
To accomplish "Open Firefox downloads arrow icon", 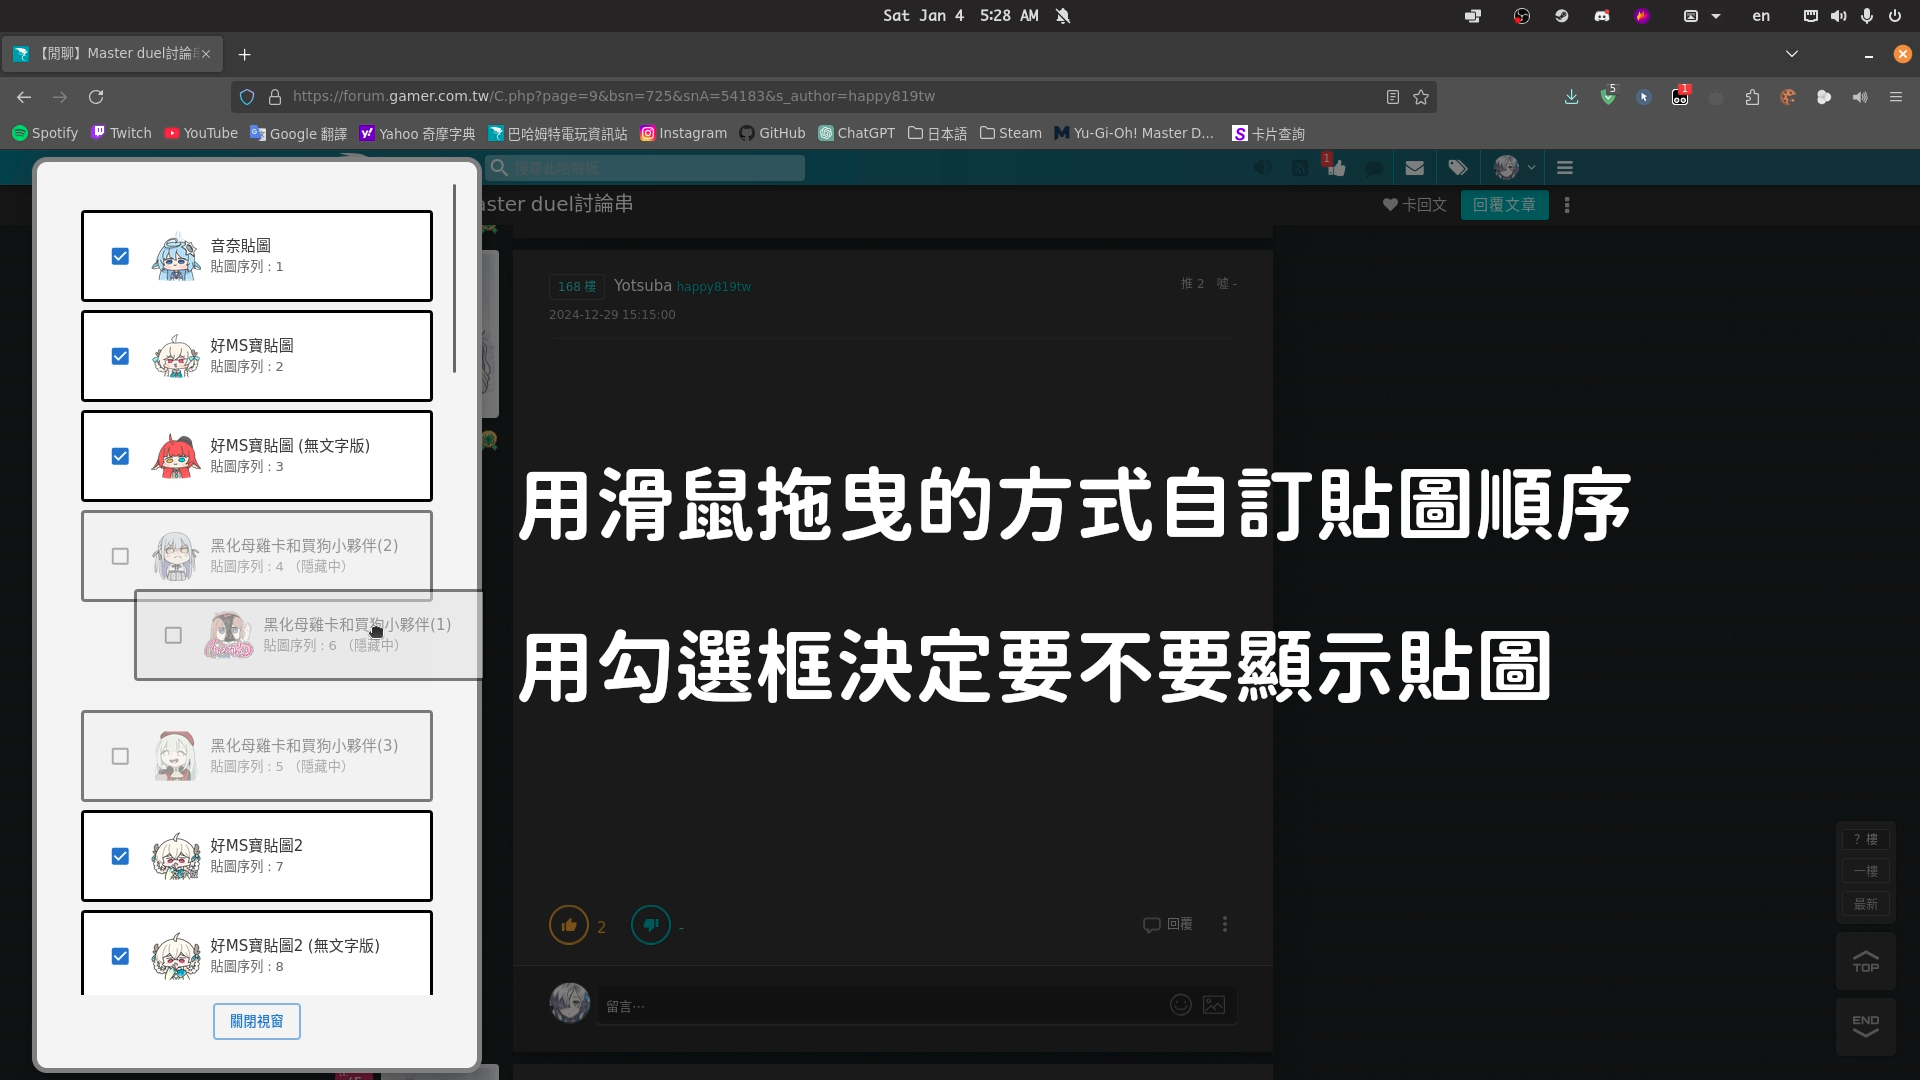I will [x=1571, y=97].
